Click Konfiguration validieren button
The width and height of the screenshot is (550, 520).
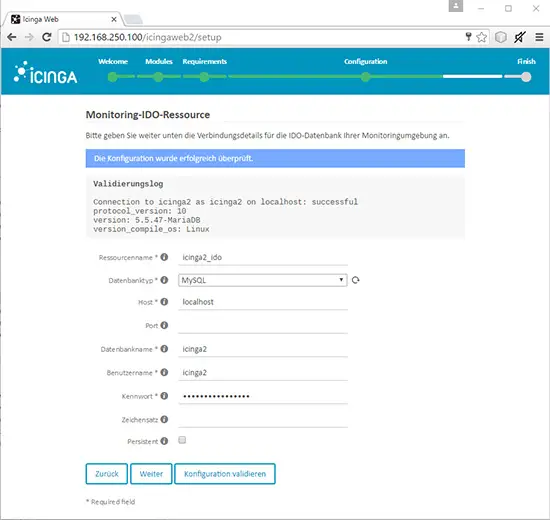225,474
